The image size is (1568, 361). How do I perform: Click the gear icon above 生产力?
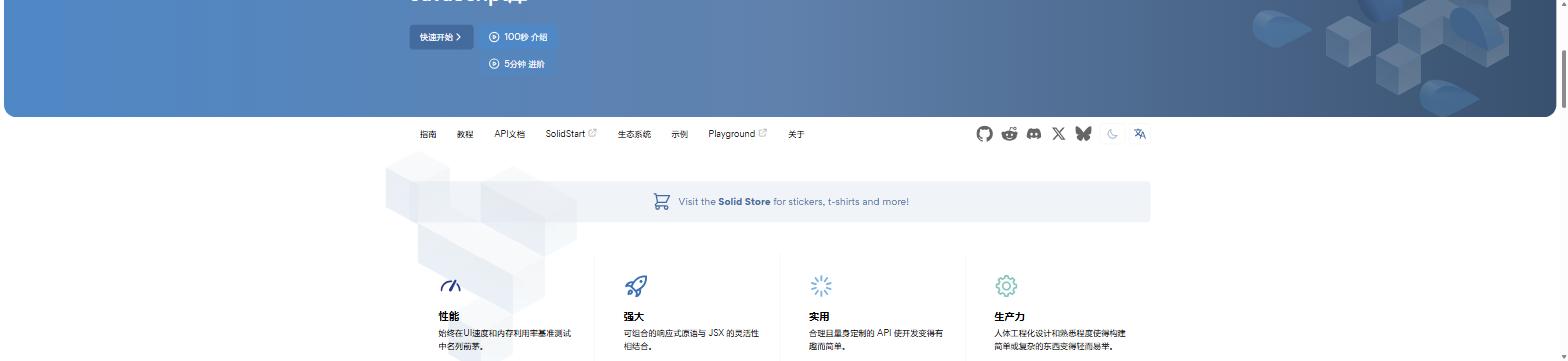pyautogui.click(x=1006, y=286)
